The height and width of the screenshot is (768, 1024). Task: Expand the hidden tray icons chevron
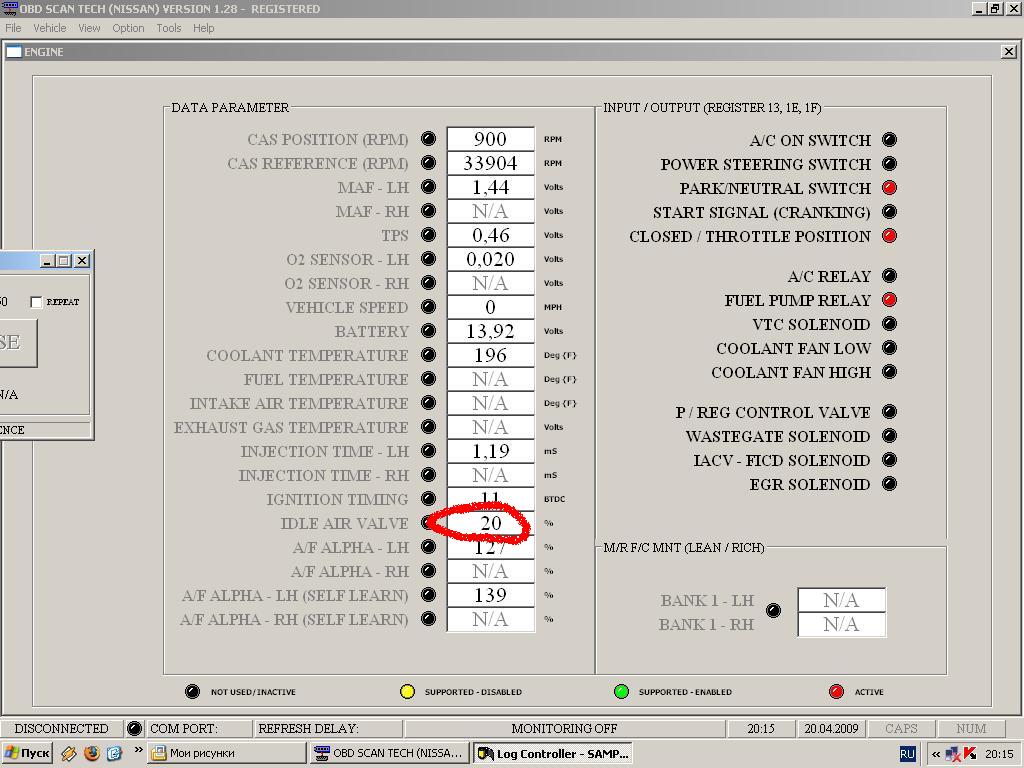tap(936, 754)
